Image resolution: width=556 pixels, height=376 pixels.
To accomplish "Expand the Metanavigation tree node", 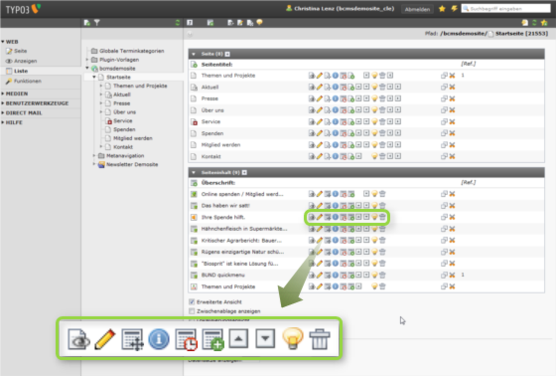I will pos(94,155).
